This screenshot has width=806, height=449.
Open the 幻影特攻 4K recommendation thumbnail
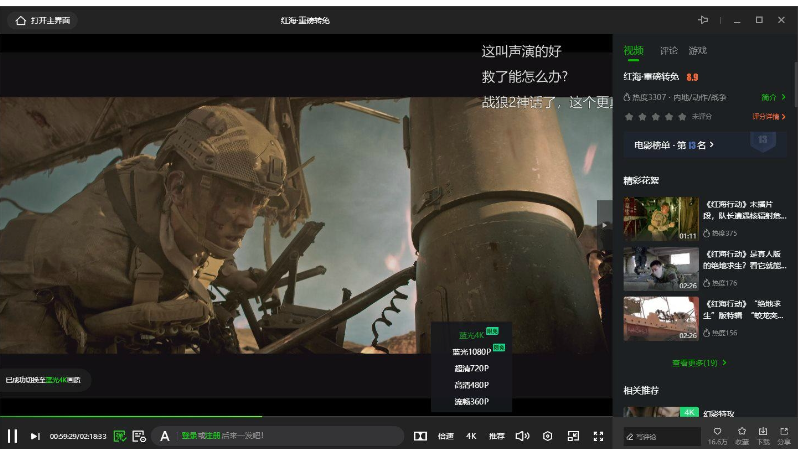pos(661,412)
